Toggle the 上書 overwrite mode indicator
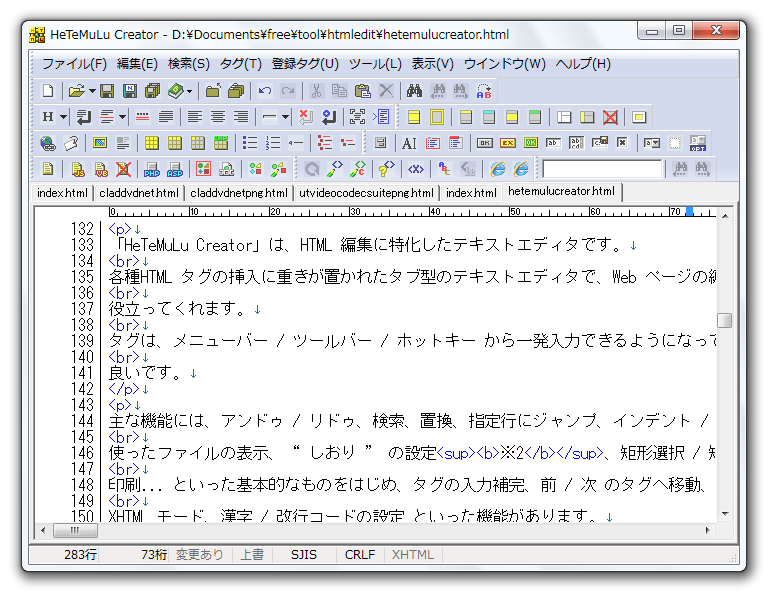This screenshot has width=768, height=595. tap(252, 554)
